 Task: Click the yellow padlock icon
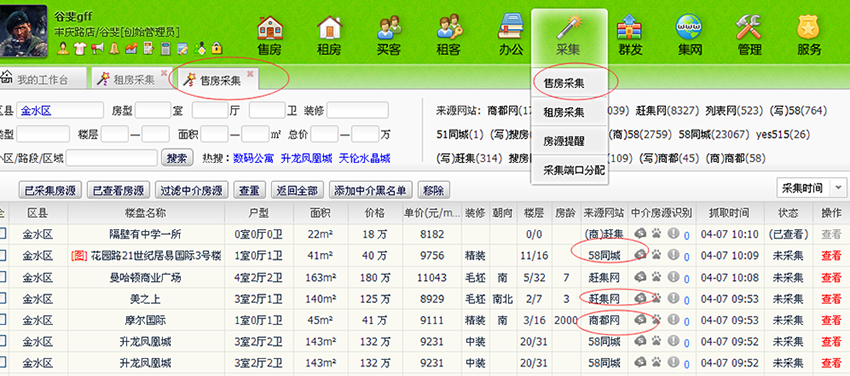(x=217, y=48)
